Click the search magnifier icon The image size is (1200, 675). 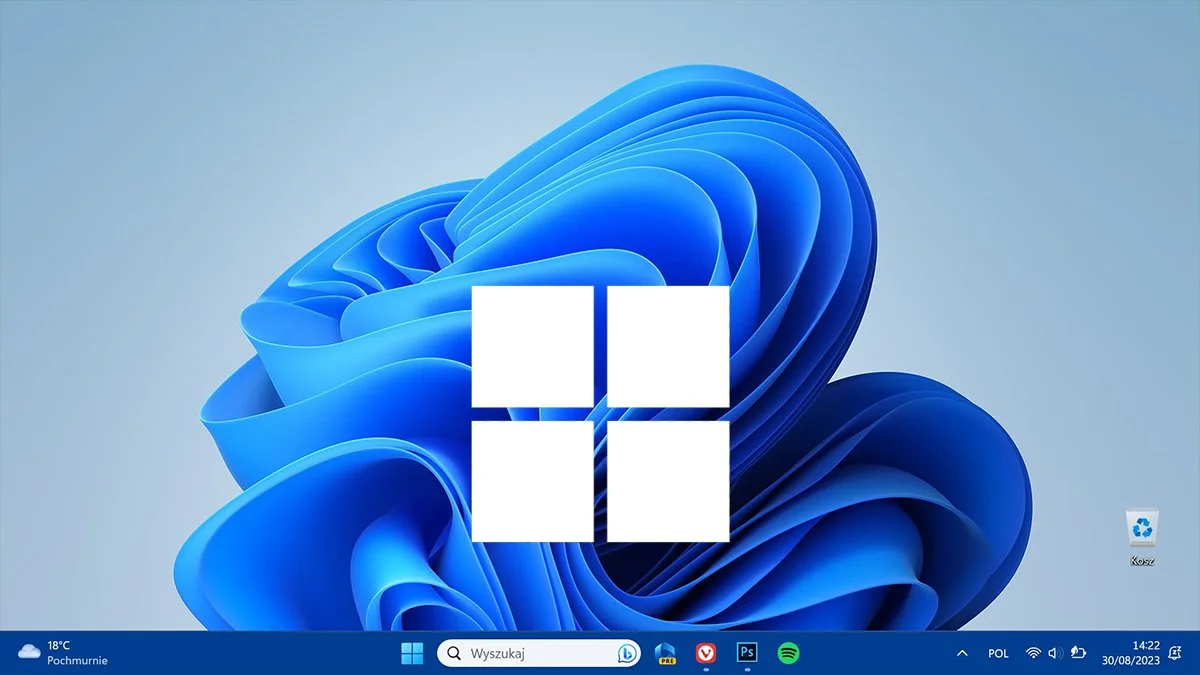tap(456, 653)
